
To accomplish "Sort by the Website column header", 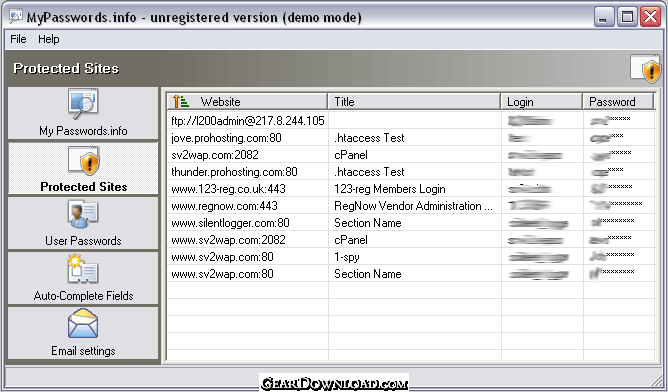I will point(247,101).
